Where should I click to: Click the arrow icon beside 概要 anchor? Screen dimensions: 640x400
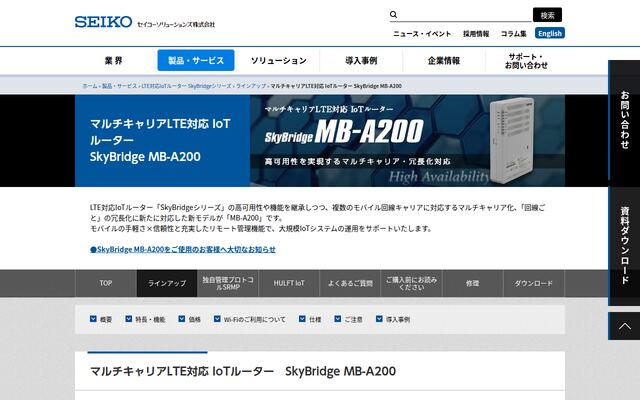[93, 319]
